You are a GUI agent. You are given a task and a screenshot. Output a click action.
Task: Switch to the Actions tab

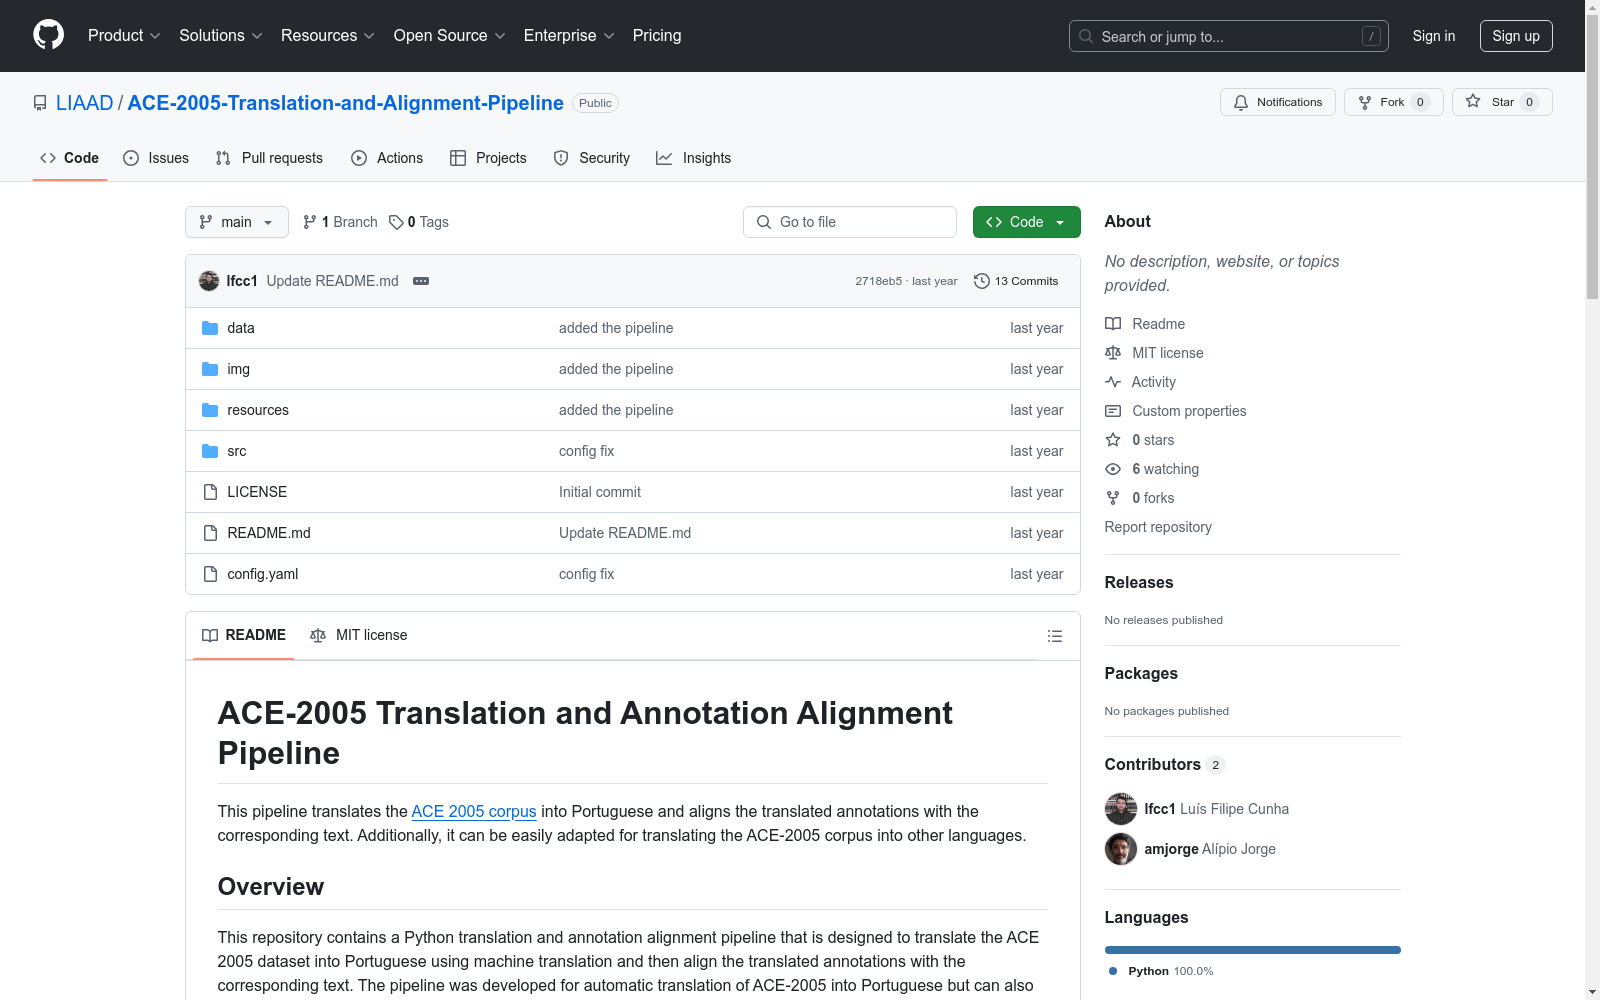click(387, 158)
